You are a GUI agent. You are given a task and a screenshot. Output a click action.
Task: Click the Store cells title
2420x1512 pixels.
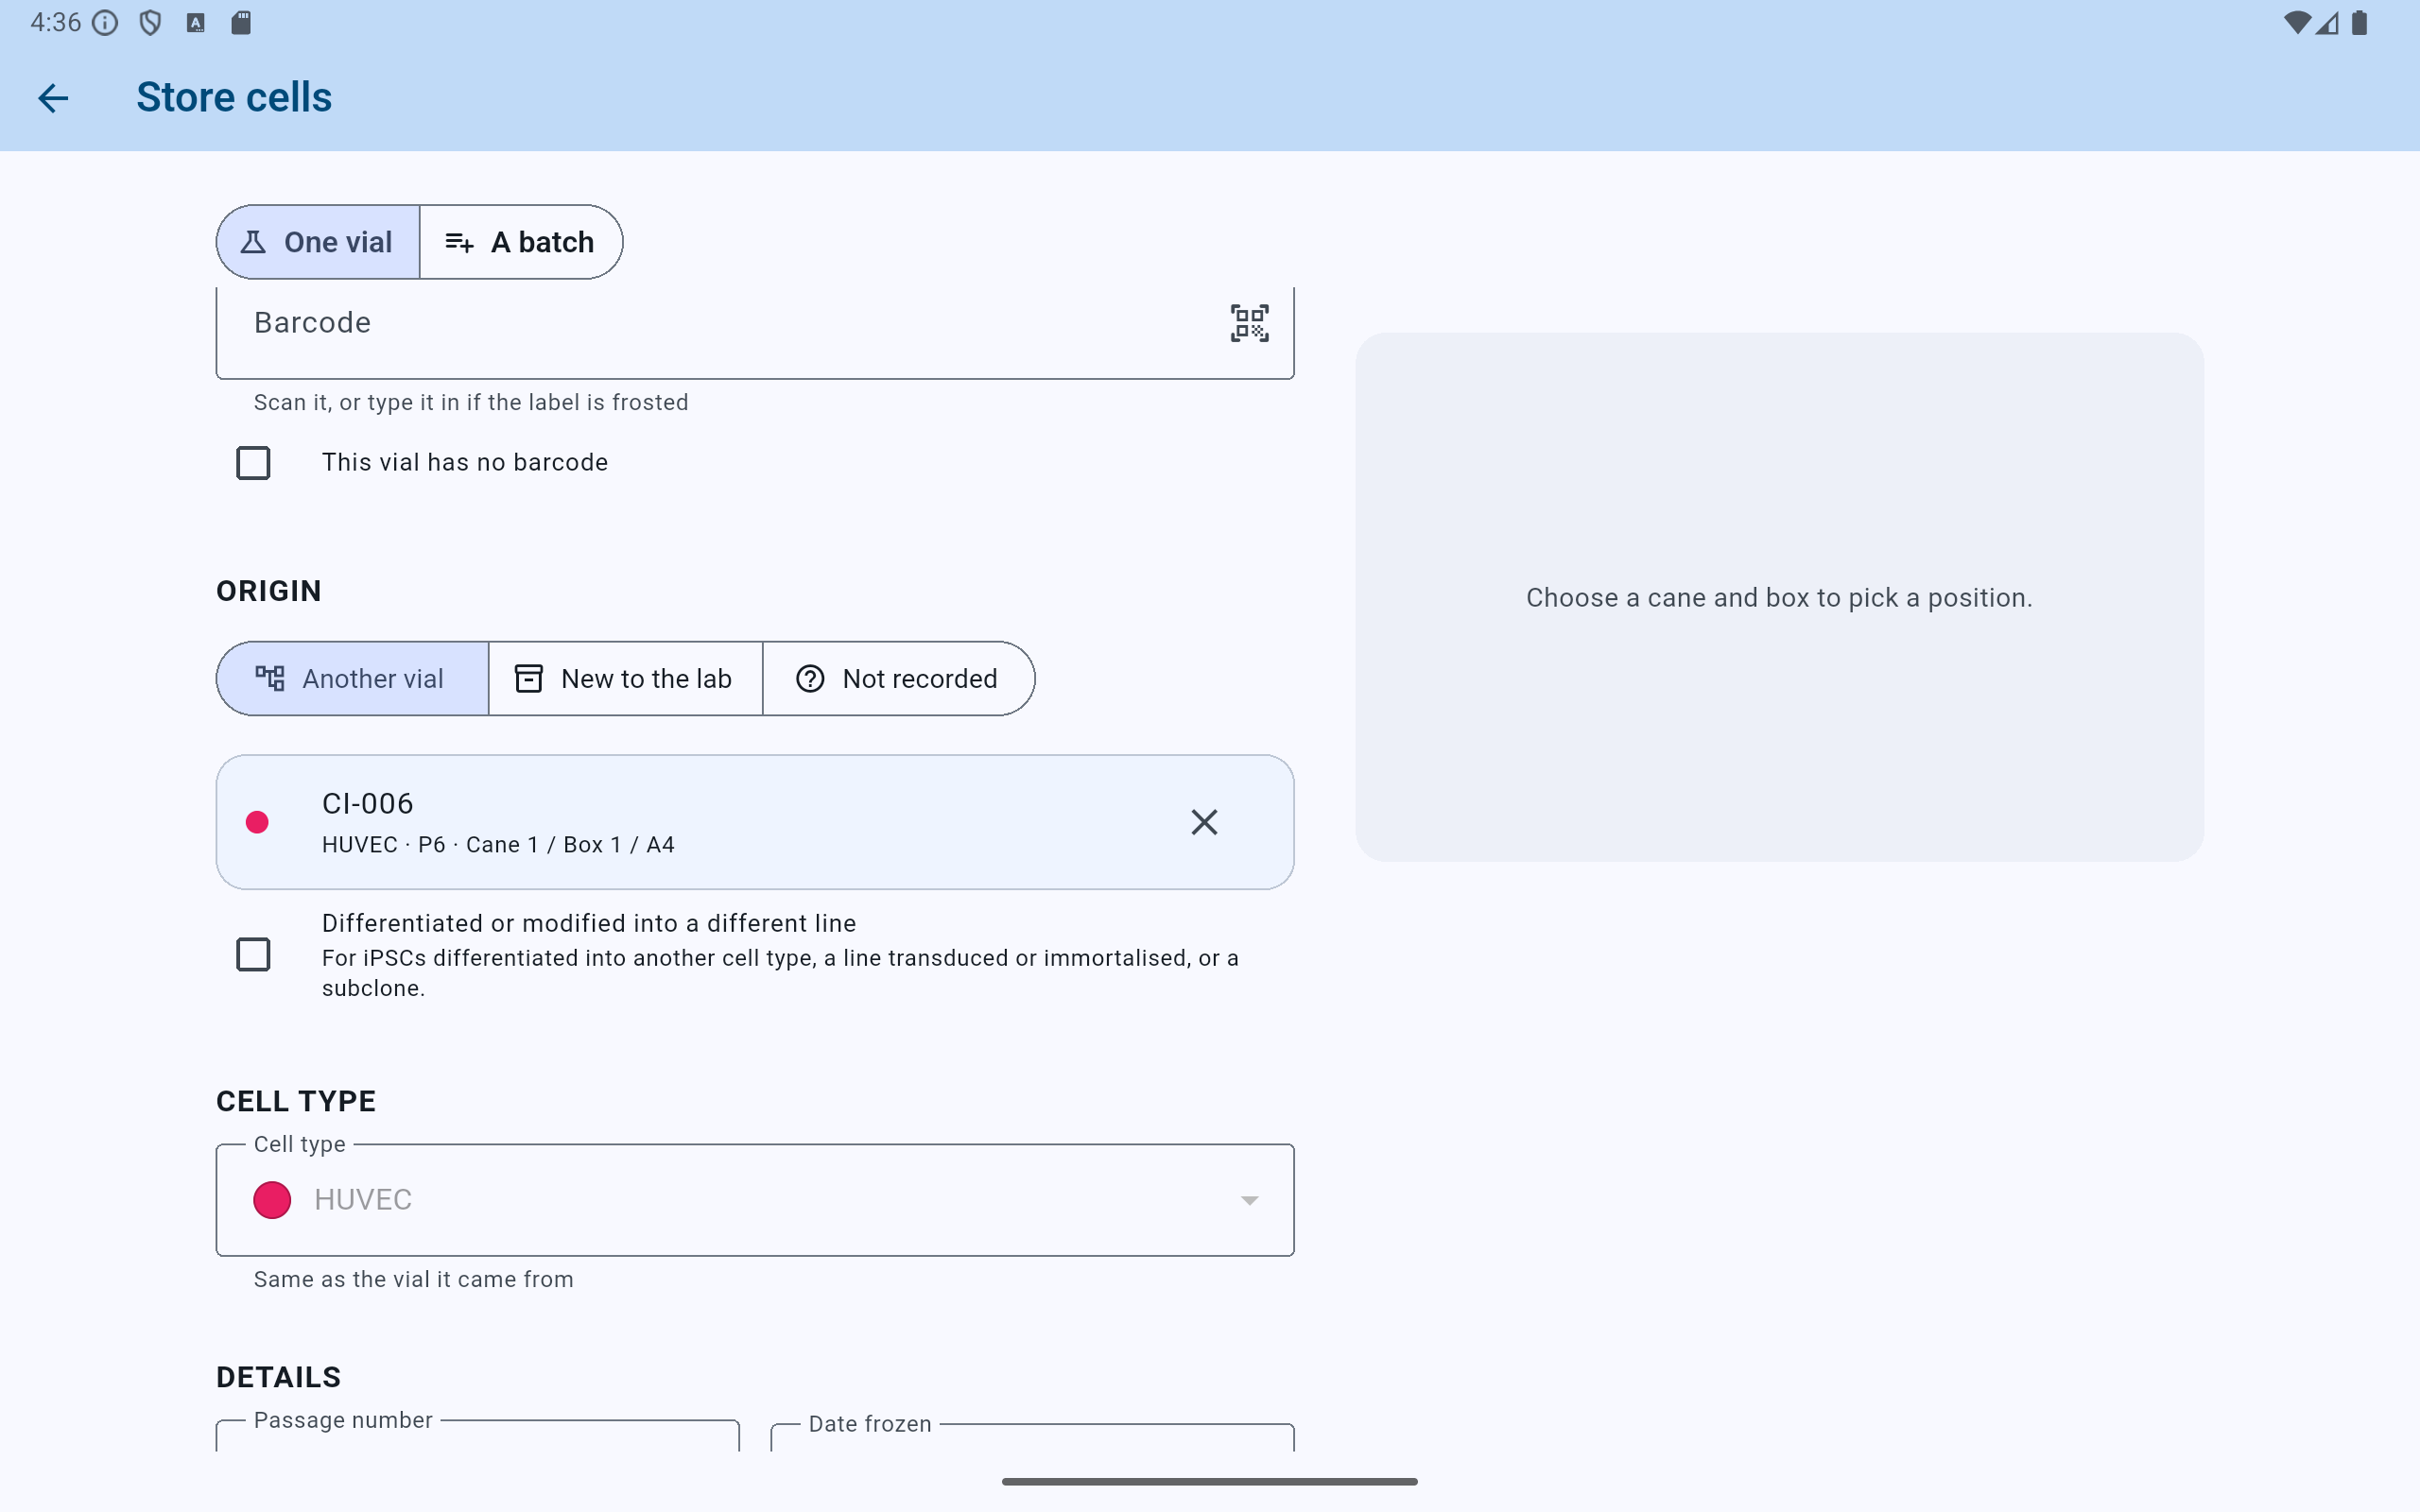[x=234, y=98]
